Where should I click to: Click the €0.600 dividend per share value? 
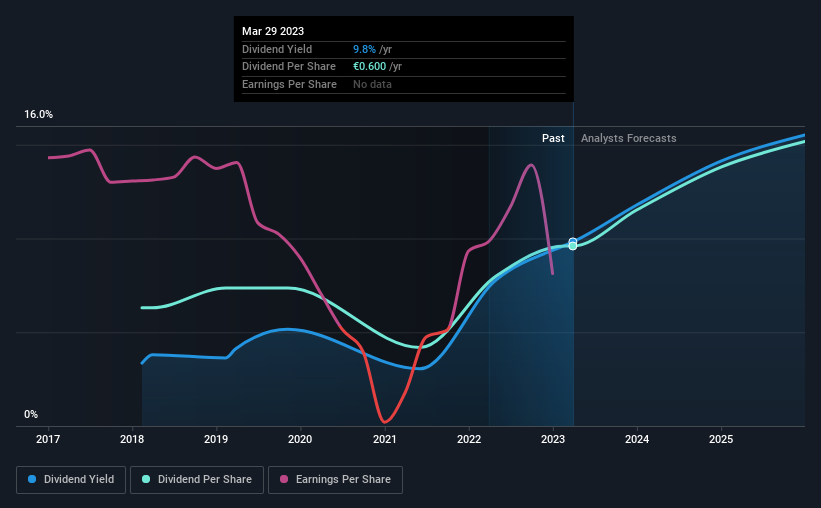pos(370,67)
